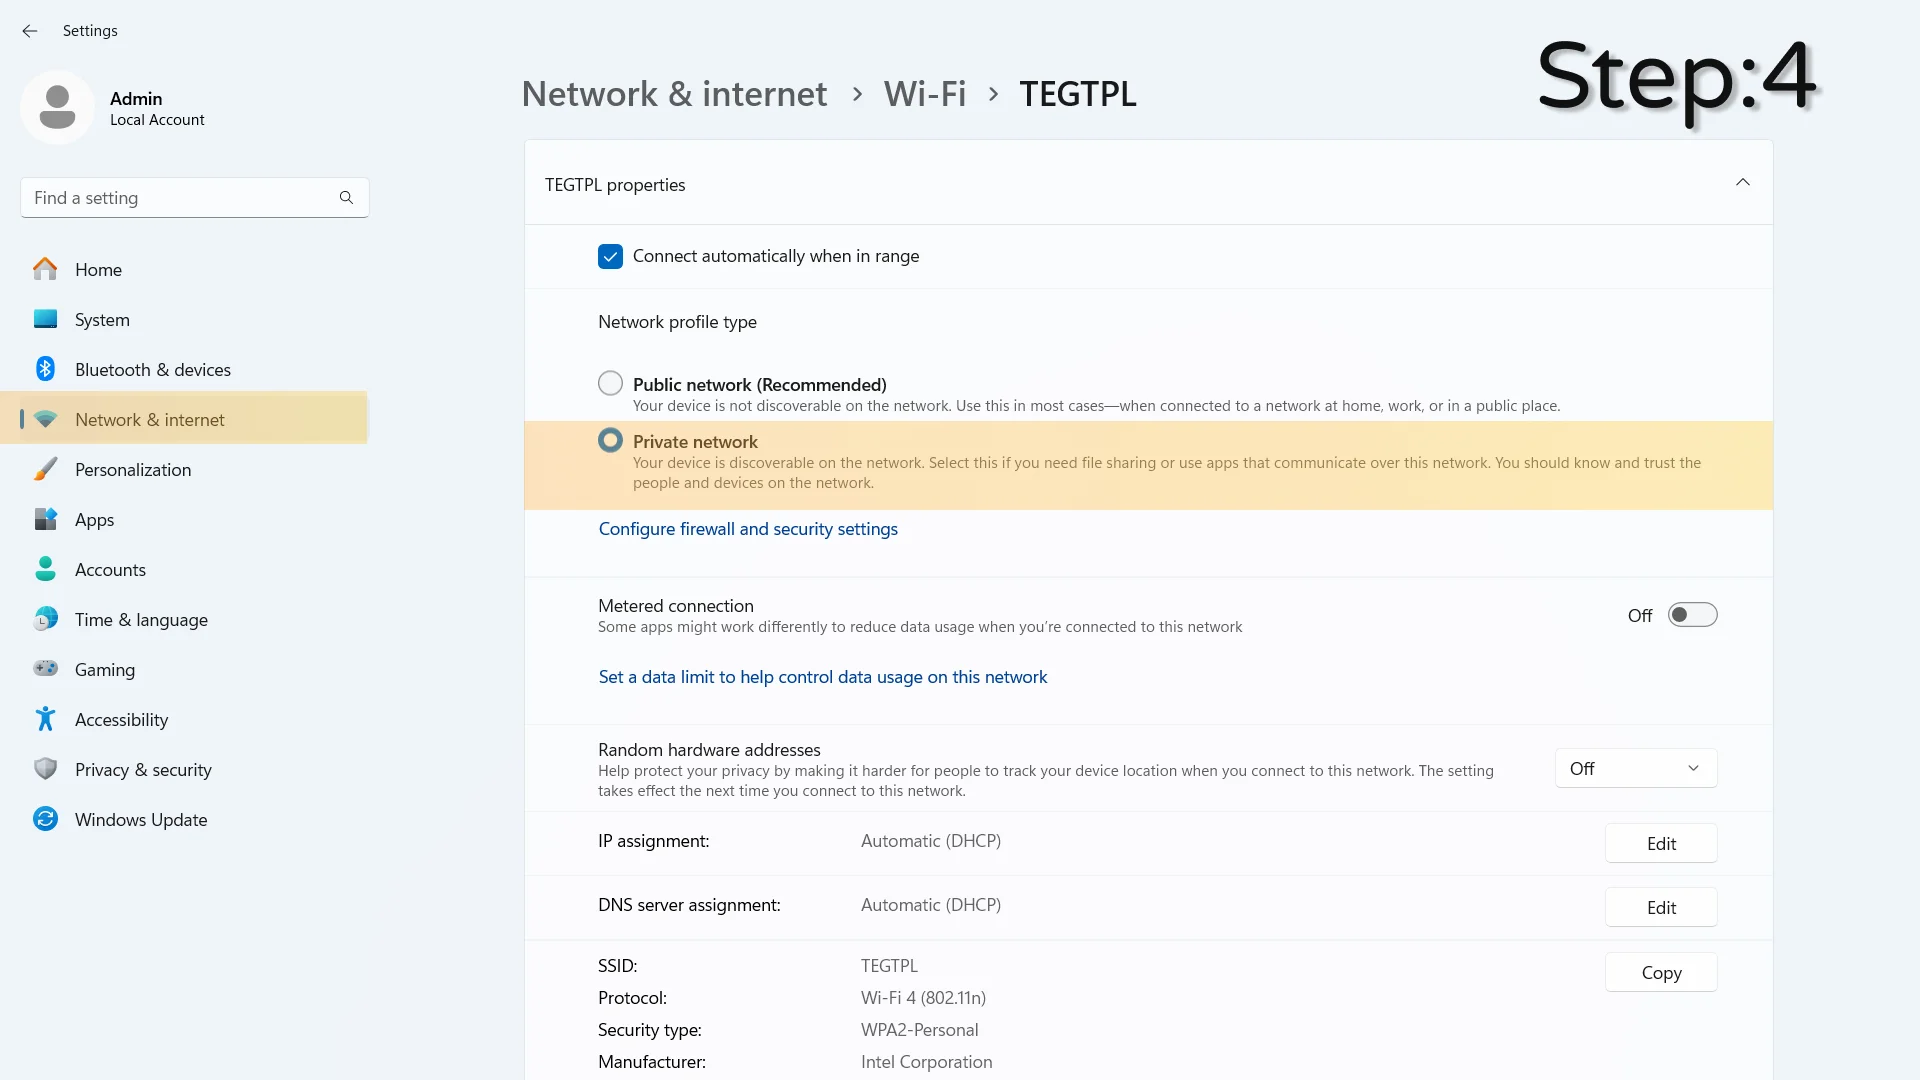This screenshot has height=1080, width=1920.
Task: Click the Windows Update sidebar icon
Action: pyautogui.click(x=46, y=819)
